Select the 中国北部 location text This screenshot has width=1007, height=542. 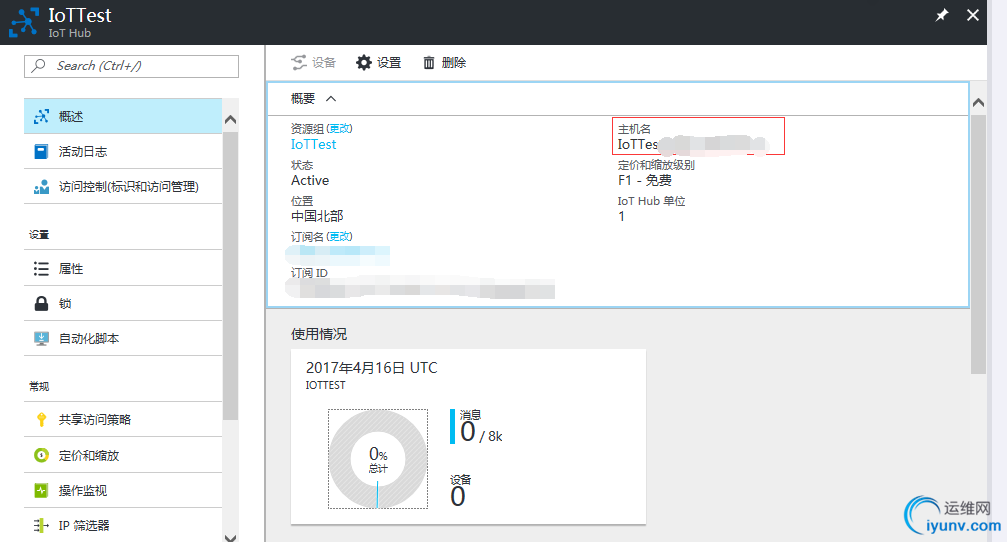317,216
